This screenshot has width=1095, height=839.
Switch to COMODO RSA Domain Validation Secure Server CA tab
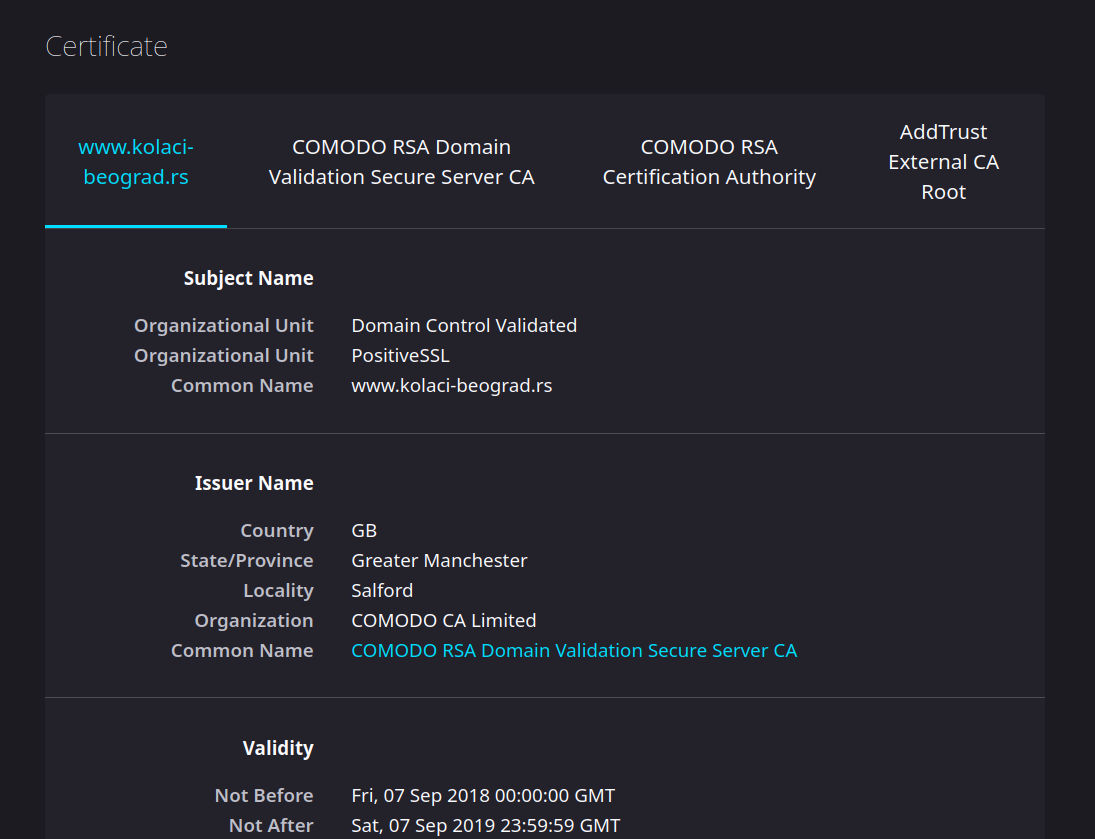tap(402, 161)
